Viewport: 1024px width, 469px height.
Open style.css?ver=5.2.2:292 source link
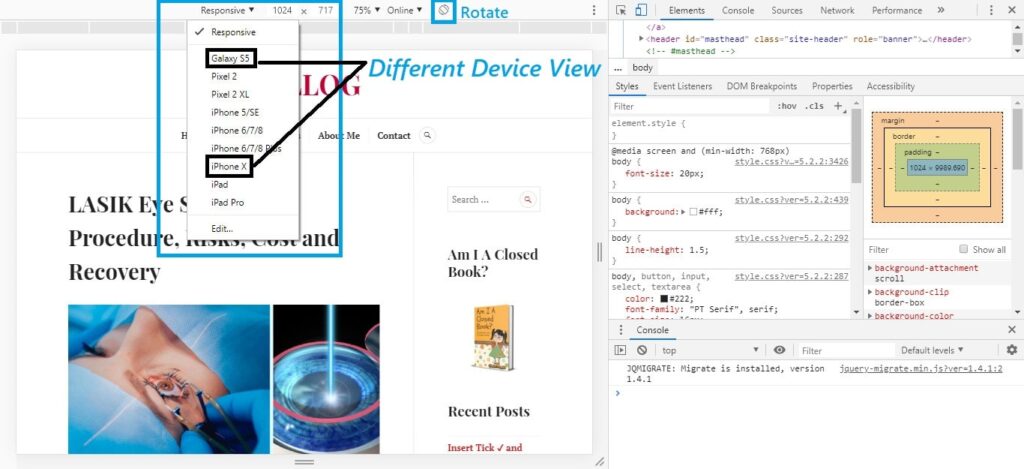click(x=792, y=238)
